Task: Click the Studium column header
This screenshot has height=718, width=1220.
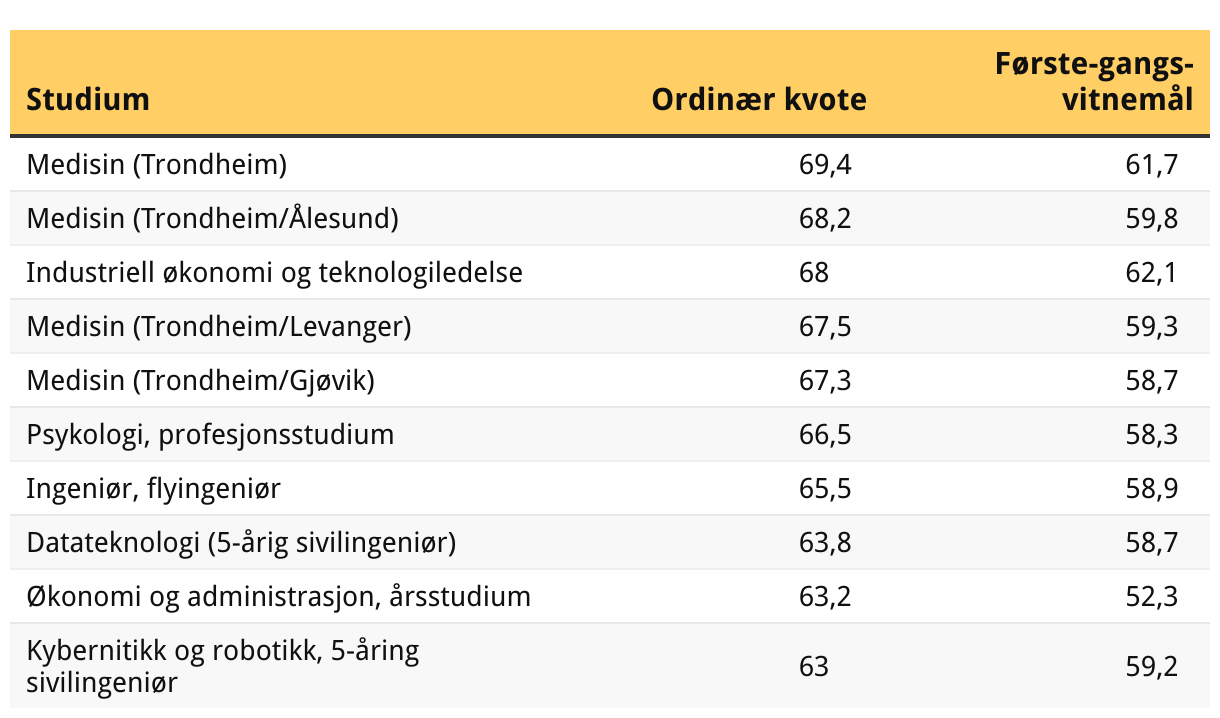Action: point(88,99)
